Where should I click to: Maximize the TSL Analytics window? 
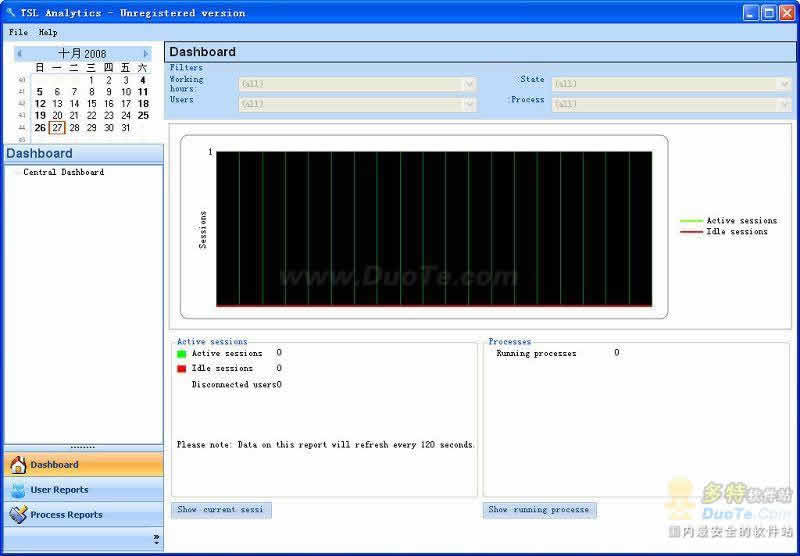coord(769,13)
